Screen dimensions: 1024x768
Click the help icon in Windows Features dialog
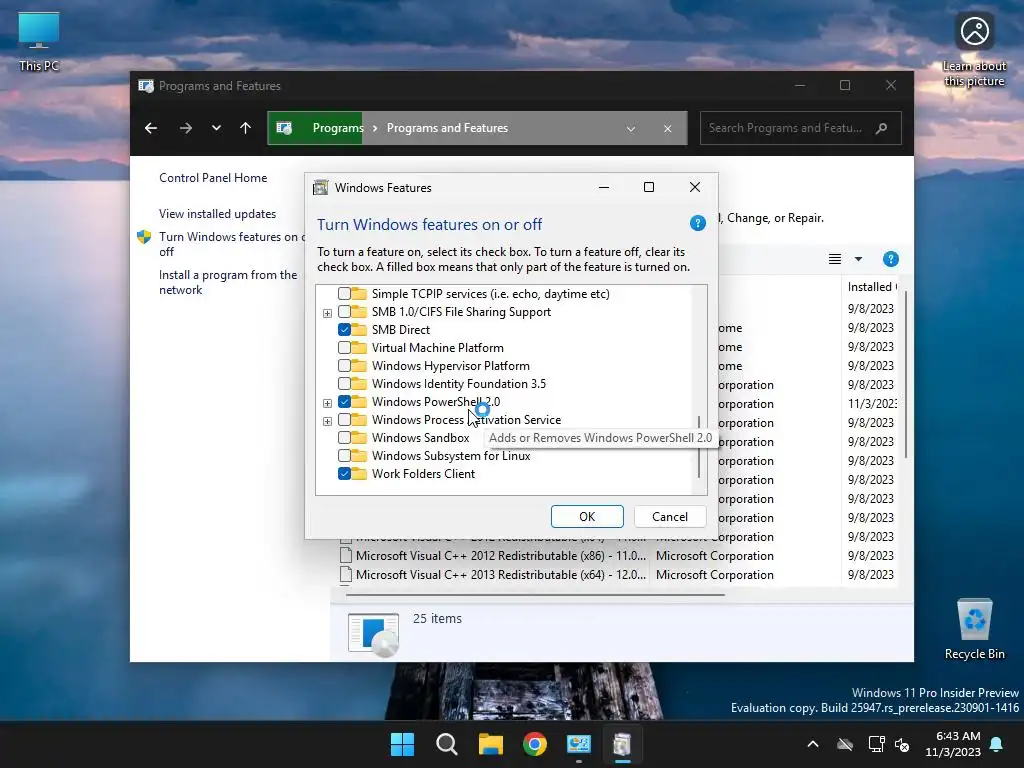[x=697, y=223]
